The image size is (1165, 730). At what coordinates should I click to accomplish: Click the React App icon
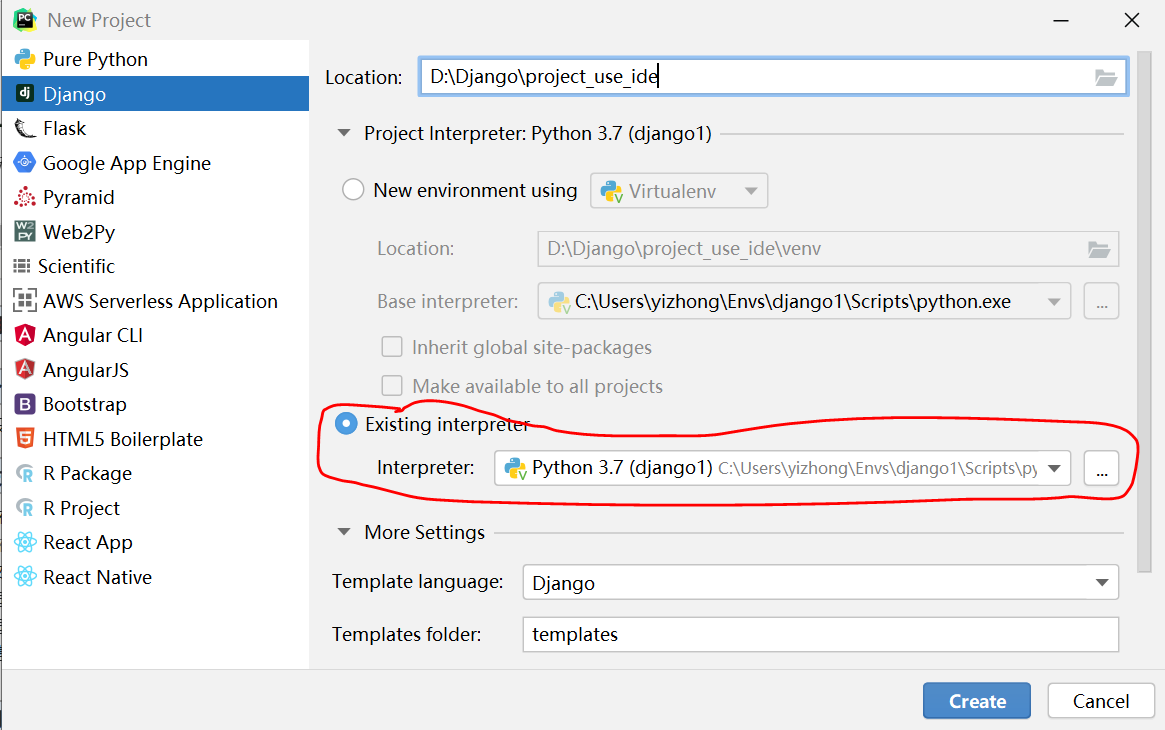tap(25, 542)
